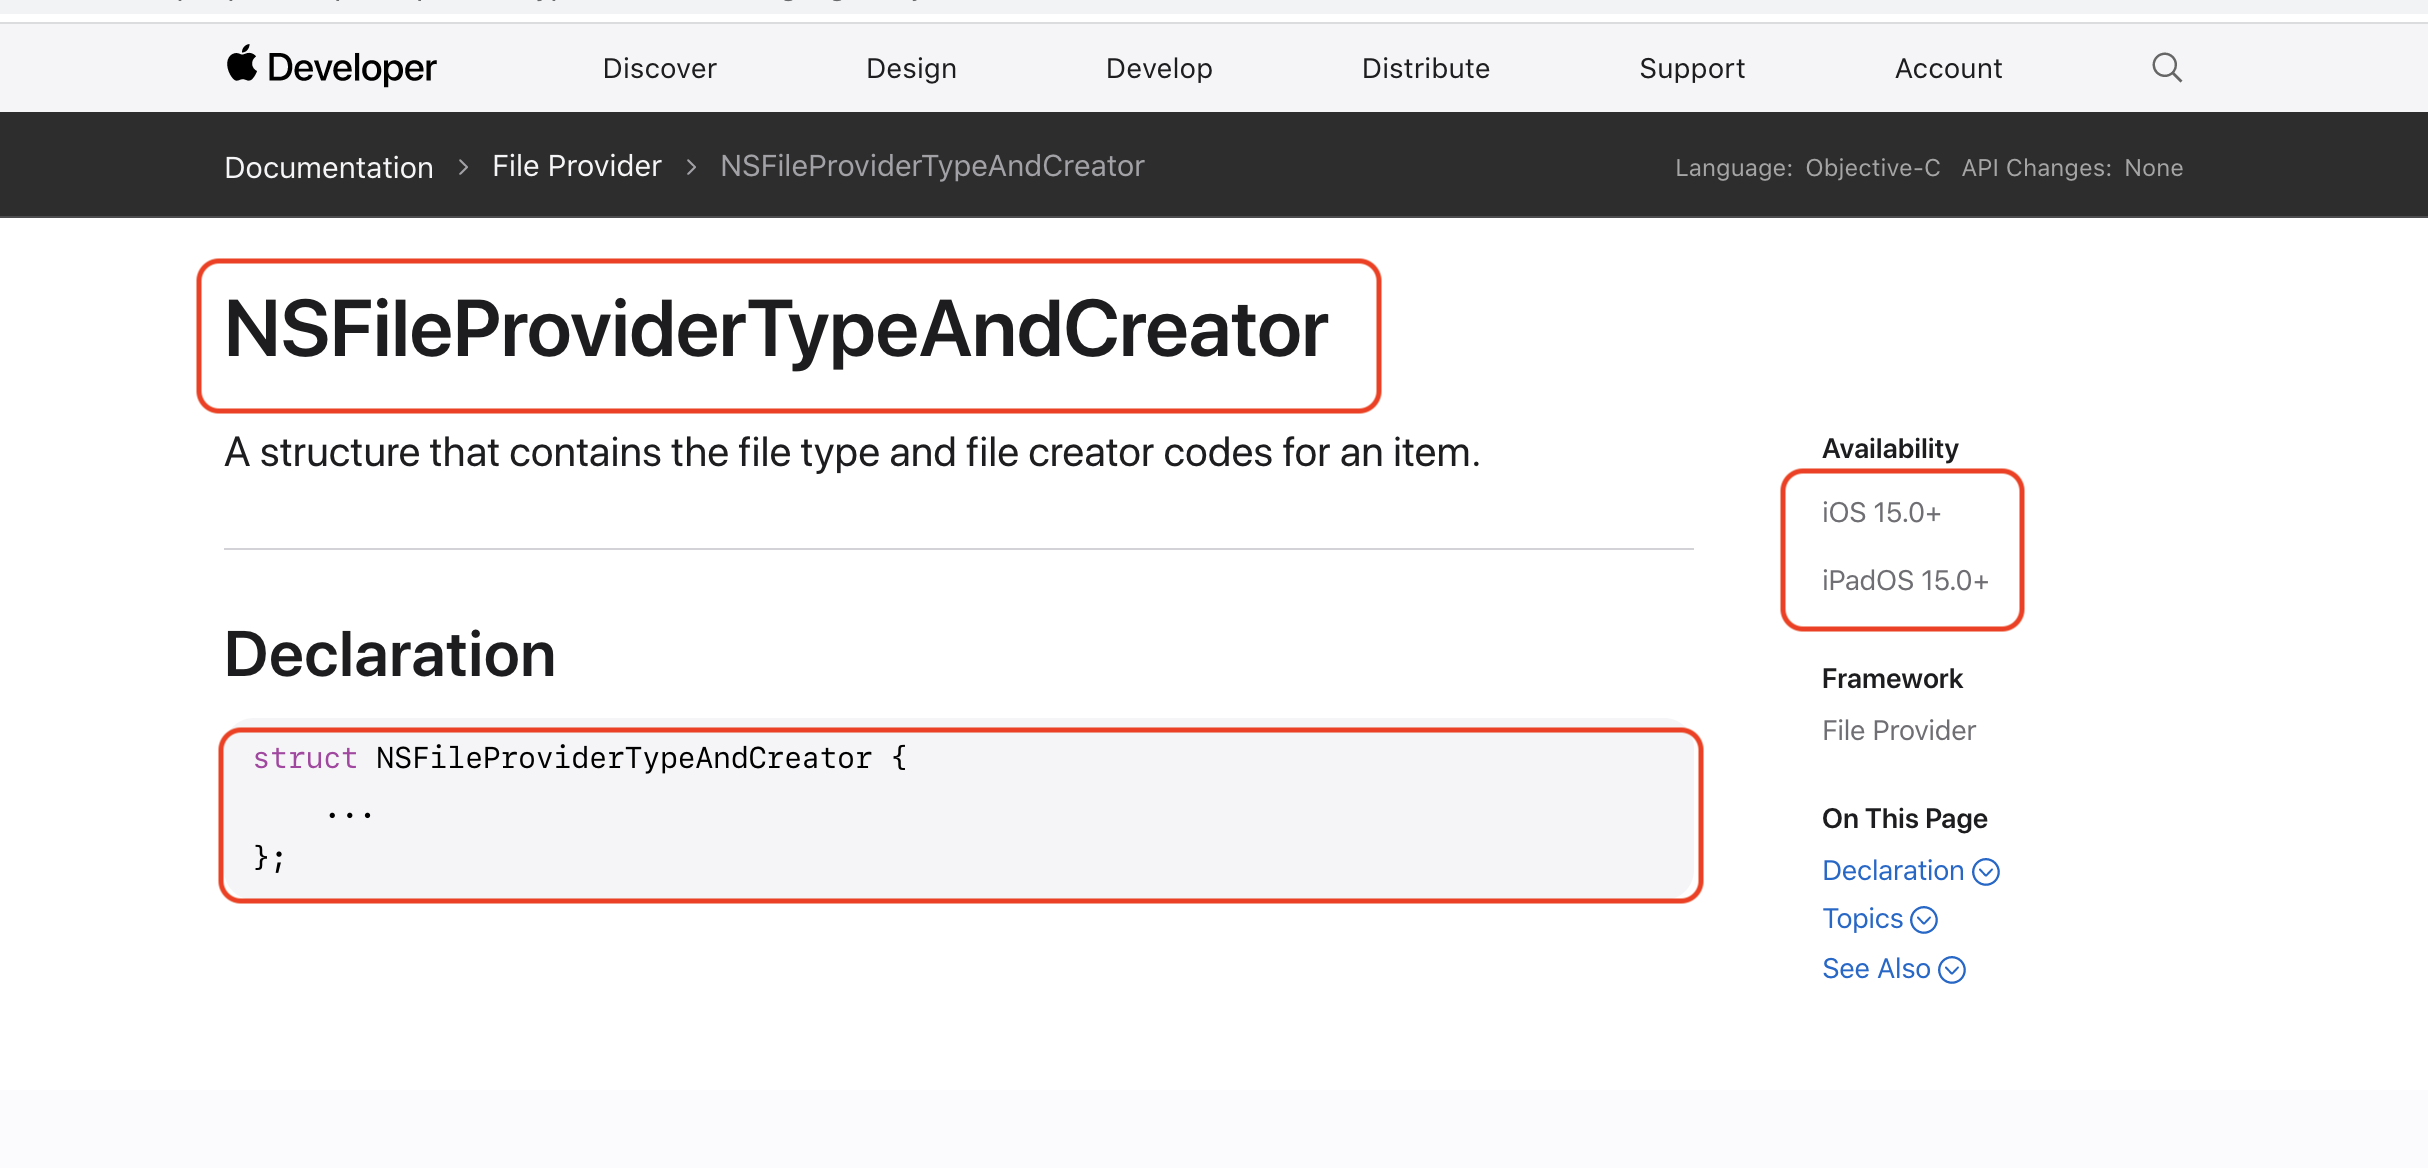Open the File Provider breadcrumb link
The width and height of the screenshot is (2428, 1168).
pyautogui.click(x=576, y=166)
